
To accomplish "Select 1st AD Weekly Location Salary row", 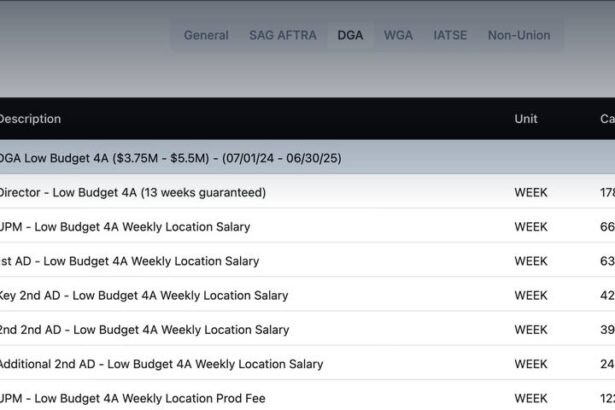I will pos(308,261).
